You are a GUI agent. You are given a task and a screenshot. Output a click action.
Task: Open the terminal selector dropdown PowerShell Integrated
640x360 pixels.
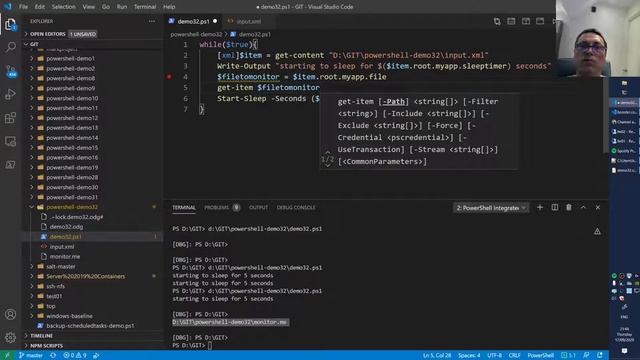[491, 208]
